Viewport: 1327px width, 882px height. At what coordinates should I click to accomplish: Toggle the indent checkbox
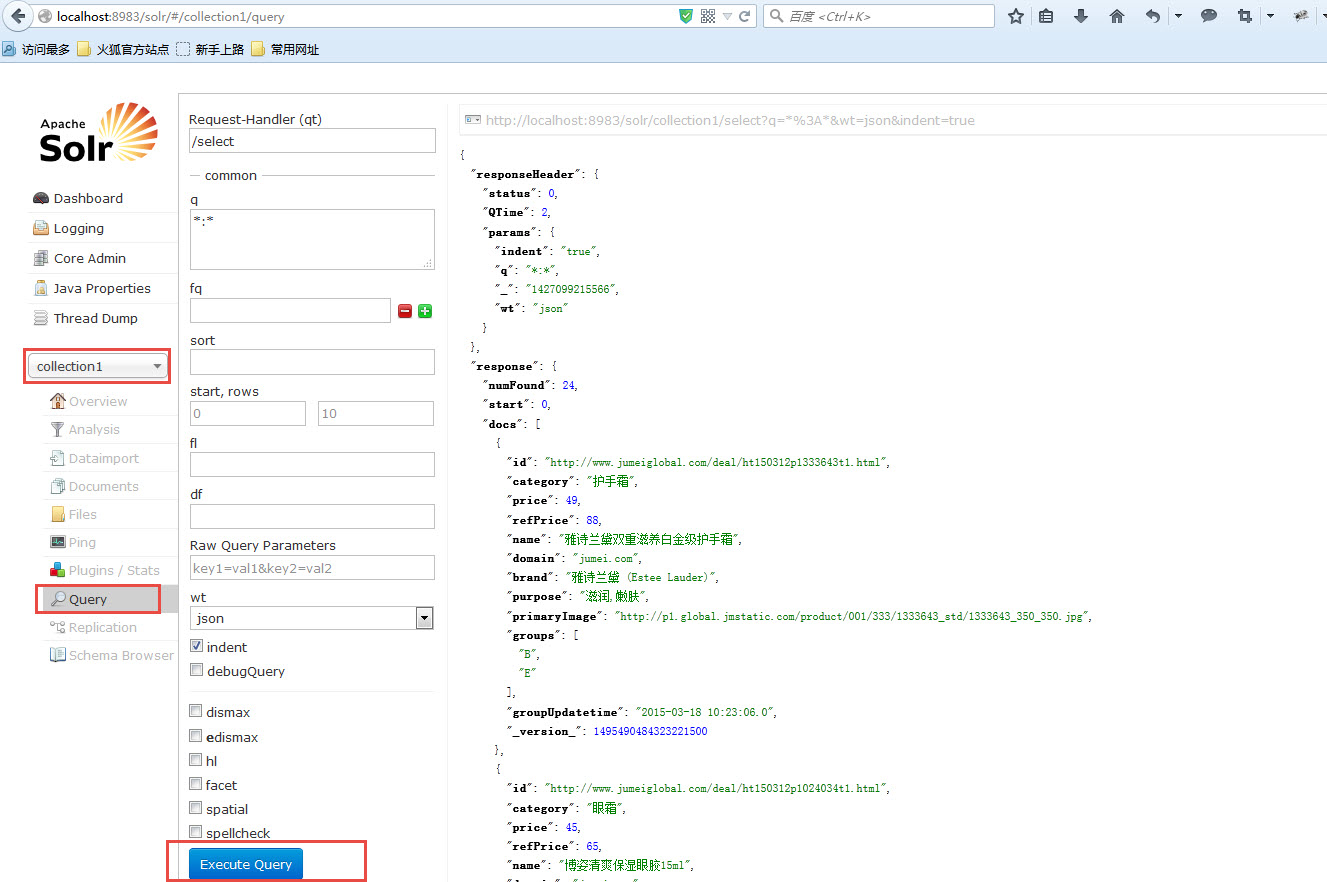point(196,647)
